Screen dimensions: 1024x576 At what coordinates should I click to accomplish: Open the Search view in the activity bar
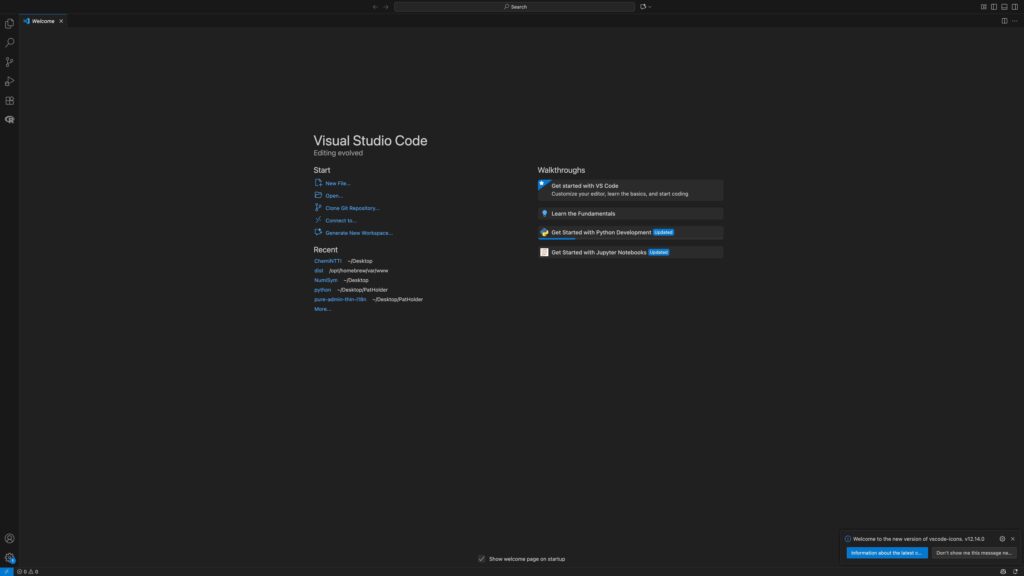(x=10, y=43)
